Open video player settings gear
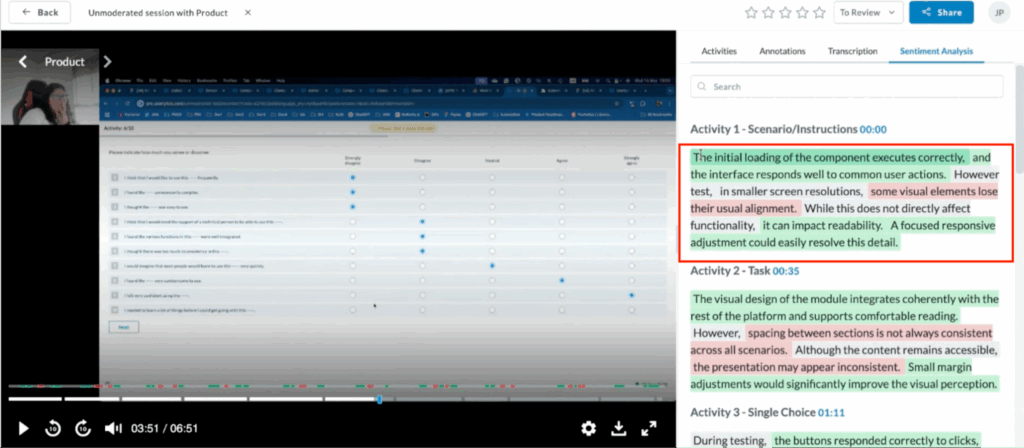 pos(589,428)
